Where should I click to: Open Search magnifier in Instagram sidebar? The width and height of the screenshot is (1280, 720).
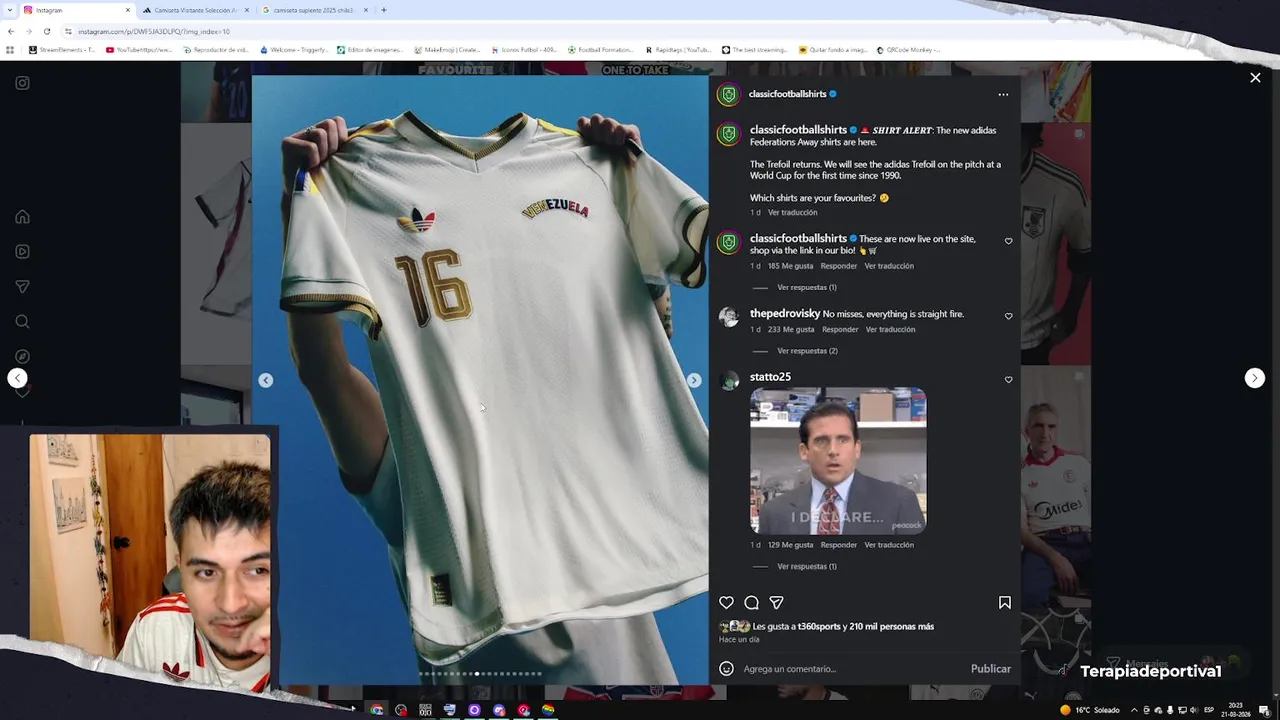[22, 322]
